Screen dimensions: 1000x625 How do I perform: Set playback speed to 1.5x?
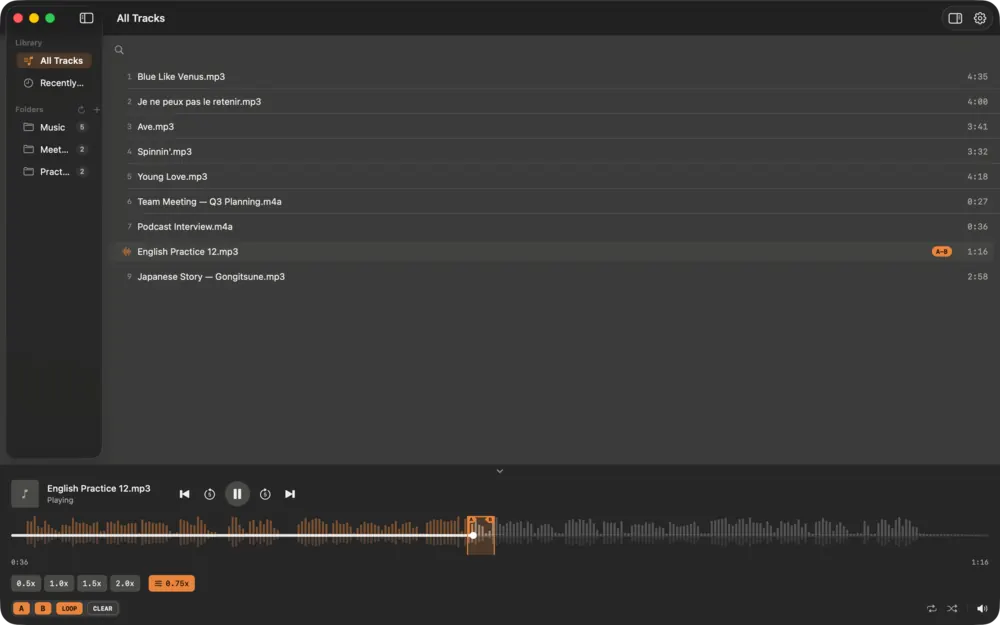point(92,584)
